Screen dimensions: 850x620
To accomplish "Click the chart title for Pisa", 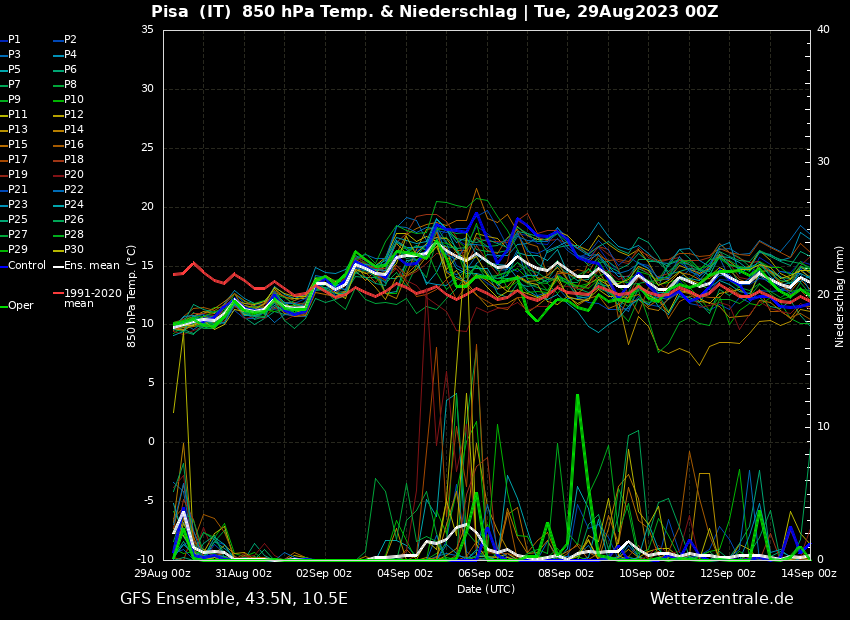I will click(434, 12).
